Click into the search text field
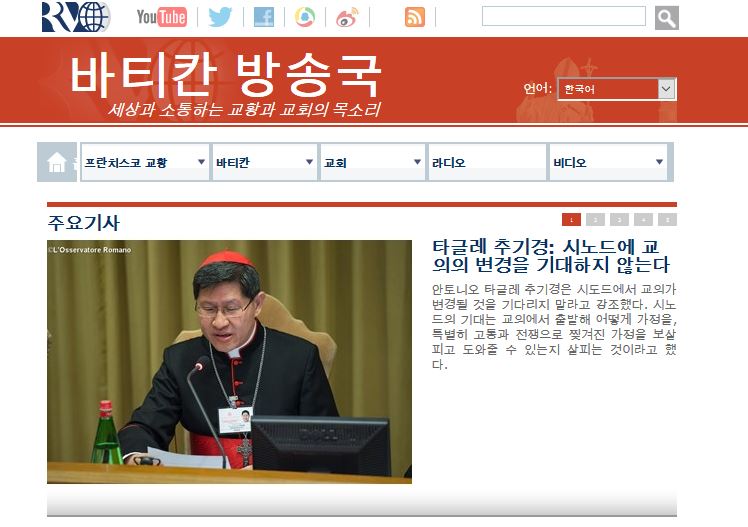 563,16
